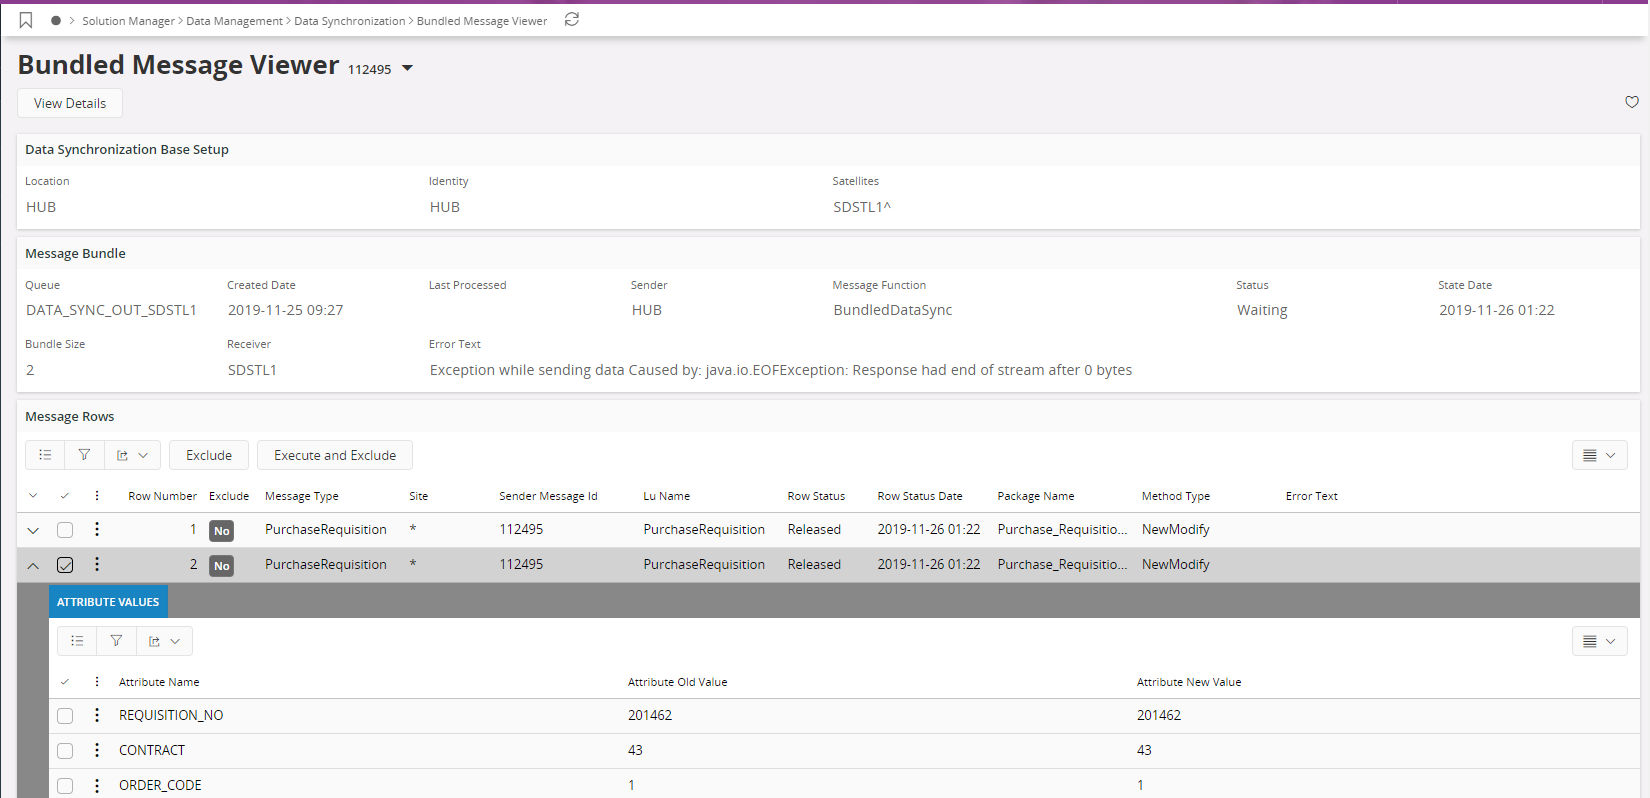The width and height of the screenshot is (1650, 798).
Task: Click the View Details button
Action: [x=70, y=103]
